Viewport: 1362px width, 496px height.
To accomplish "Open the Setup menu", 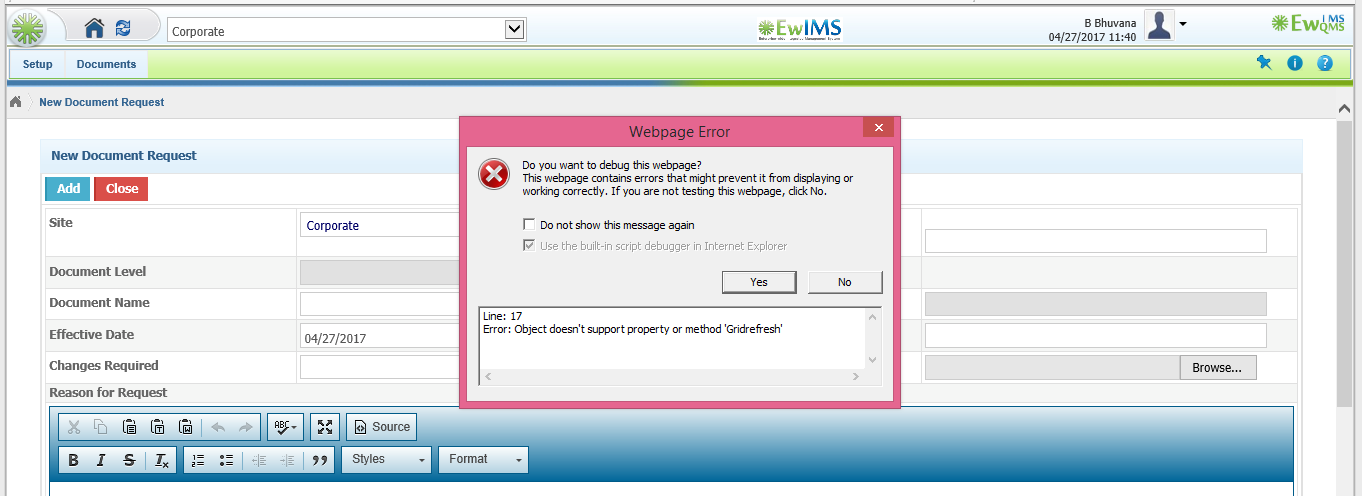I will [38, 64].
